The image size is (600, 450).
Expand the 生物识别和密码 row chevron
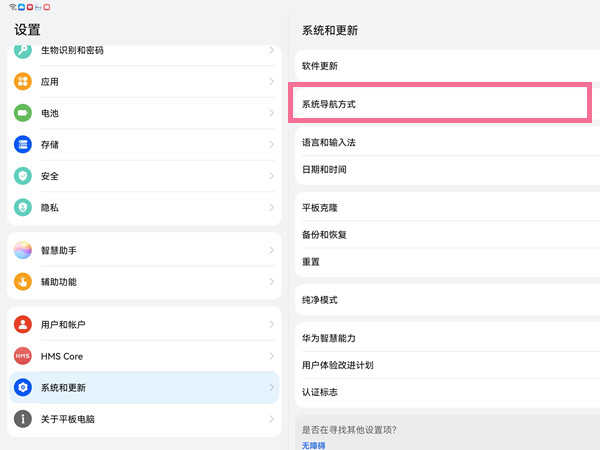(271, 50)
